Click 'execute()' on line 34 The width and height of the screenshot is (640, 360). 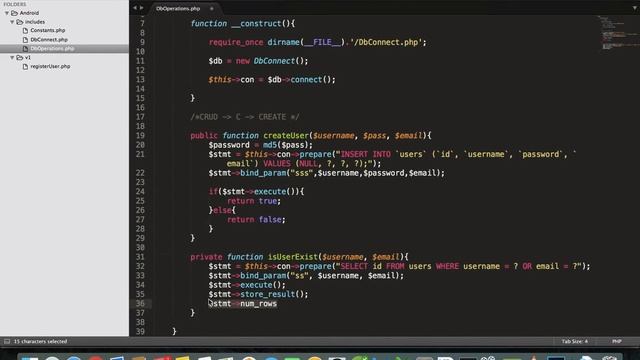click(x=260, y=285)
